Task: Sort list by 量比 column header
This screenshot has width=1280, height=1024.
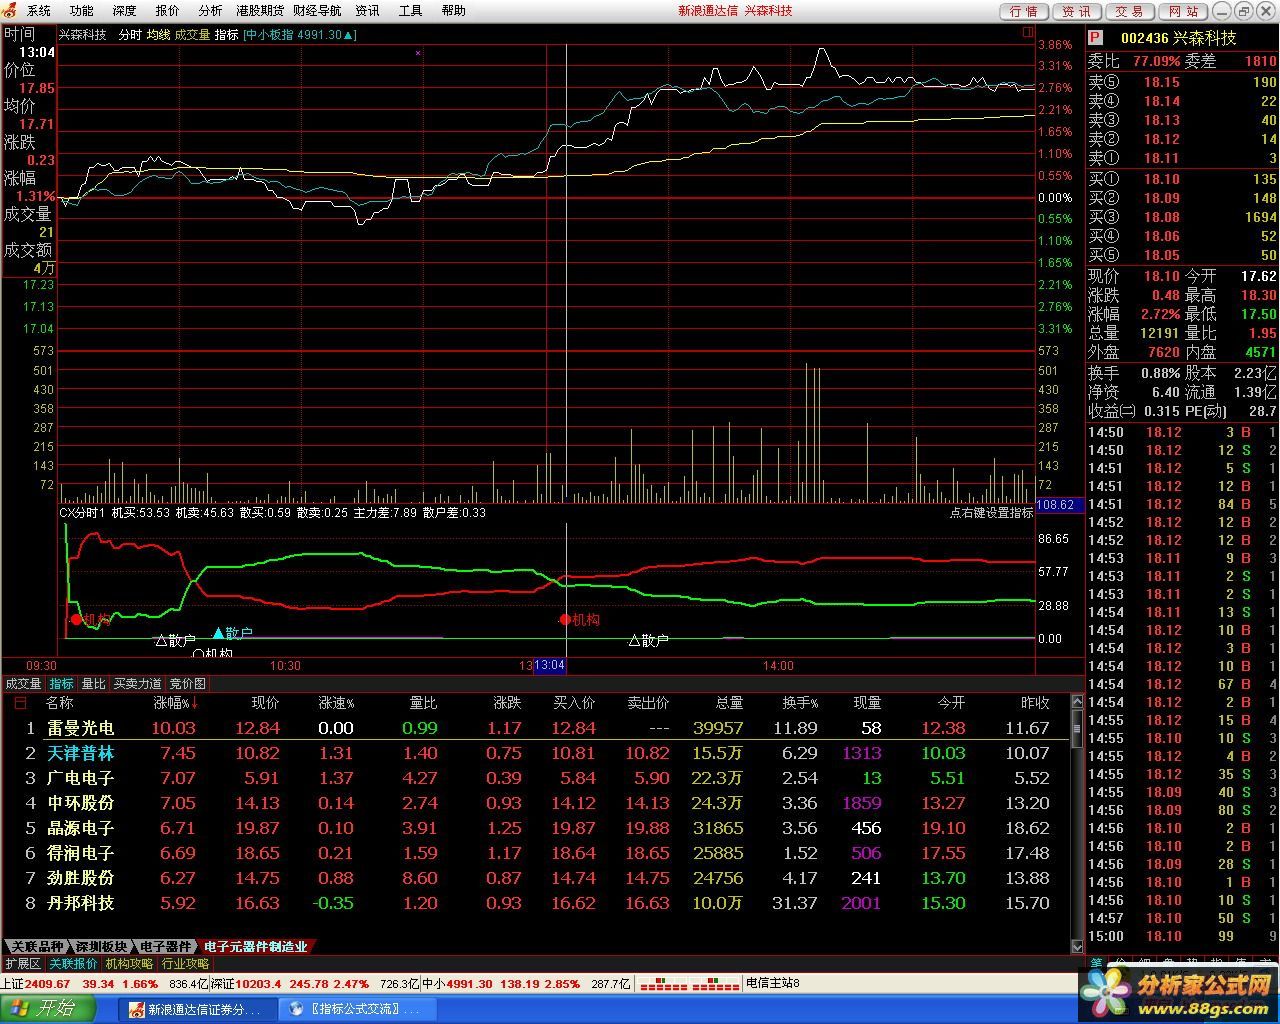Action: tap(423, 703)
